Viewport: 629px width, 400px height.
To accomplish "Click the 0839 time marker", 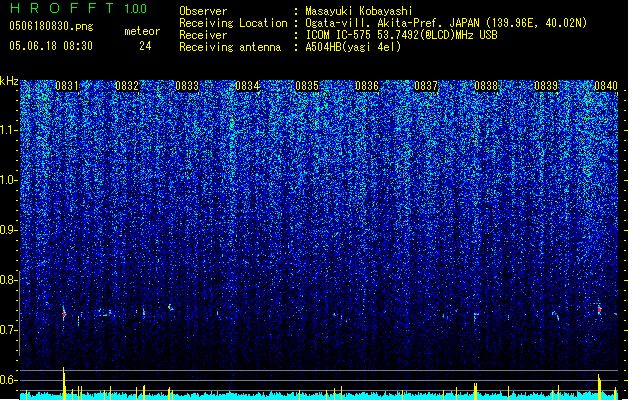I will click(546, 86).
